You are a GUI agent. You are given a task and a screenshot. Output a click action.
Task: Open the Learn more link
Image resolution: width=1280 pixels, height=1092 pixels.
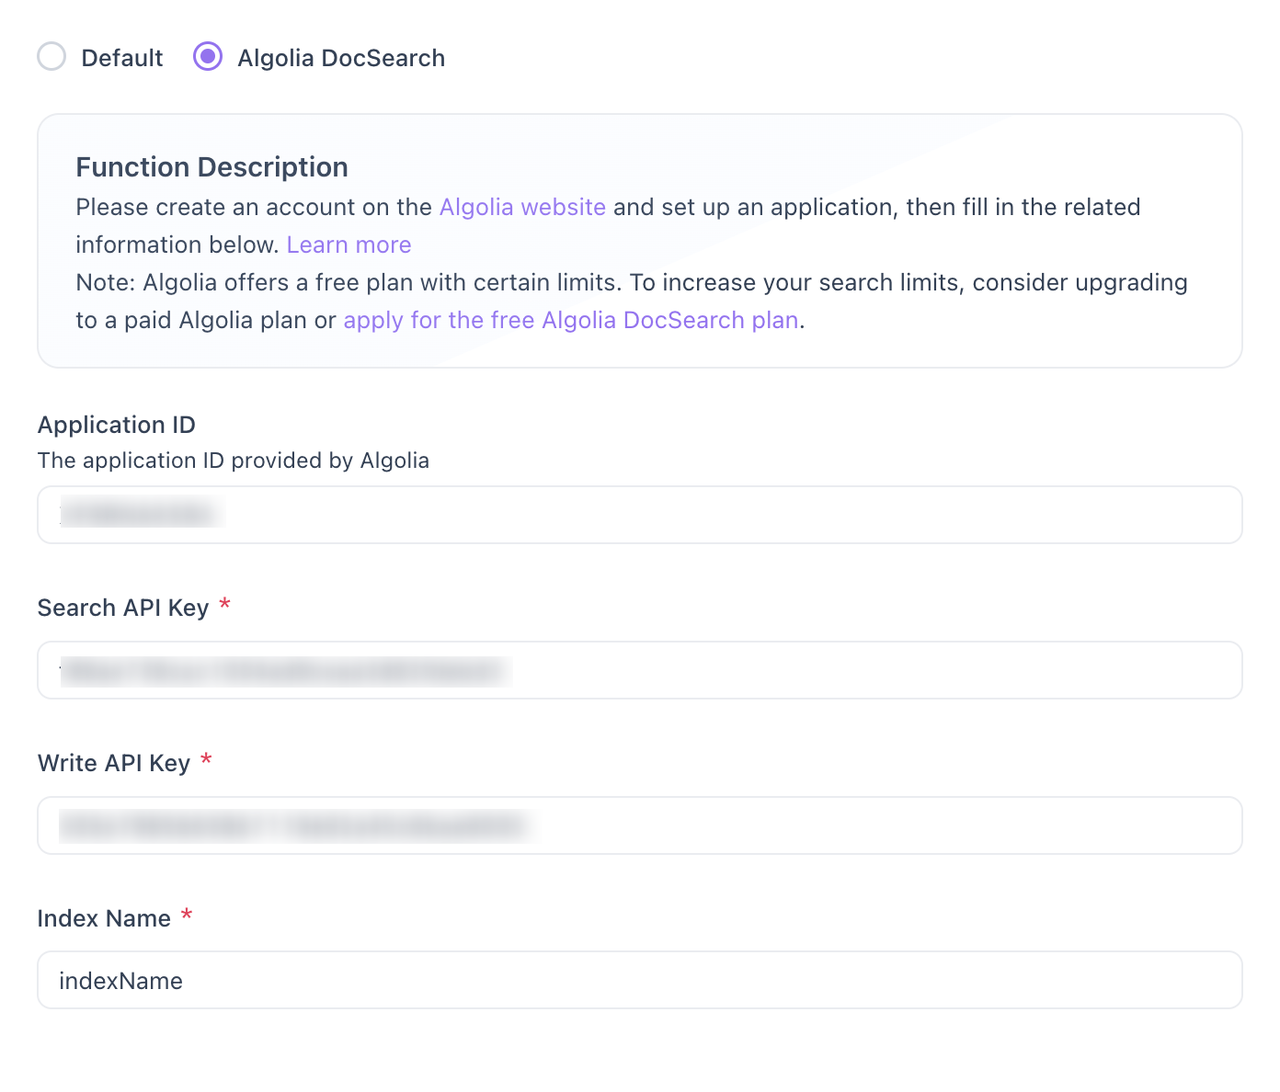tap(349, 245)
